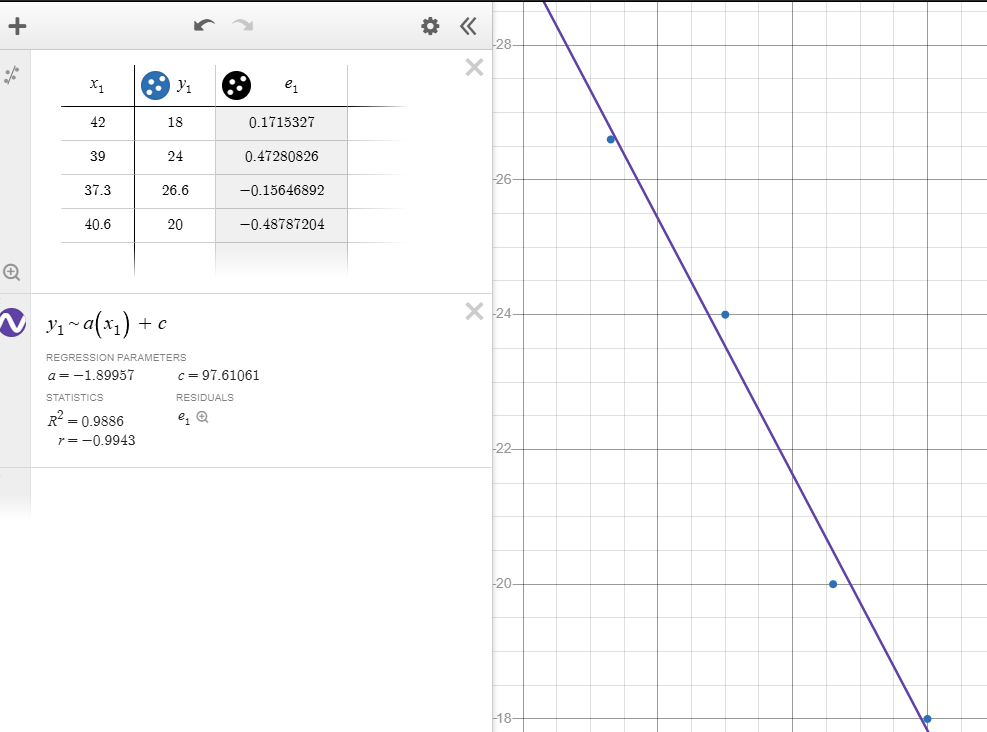Edit the cell containing 37.3
987x732 pixels.
[x=98, y=191]
